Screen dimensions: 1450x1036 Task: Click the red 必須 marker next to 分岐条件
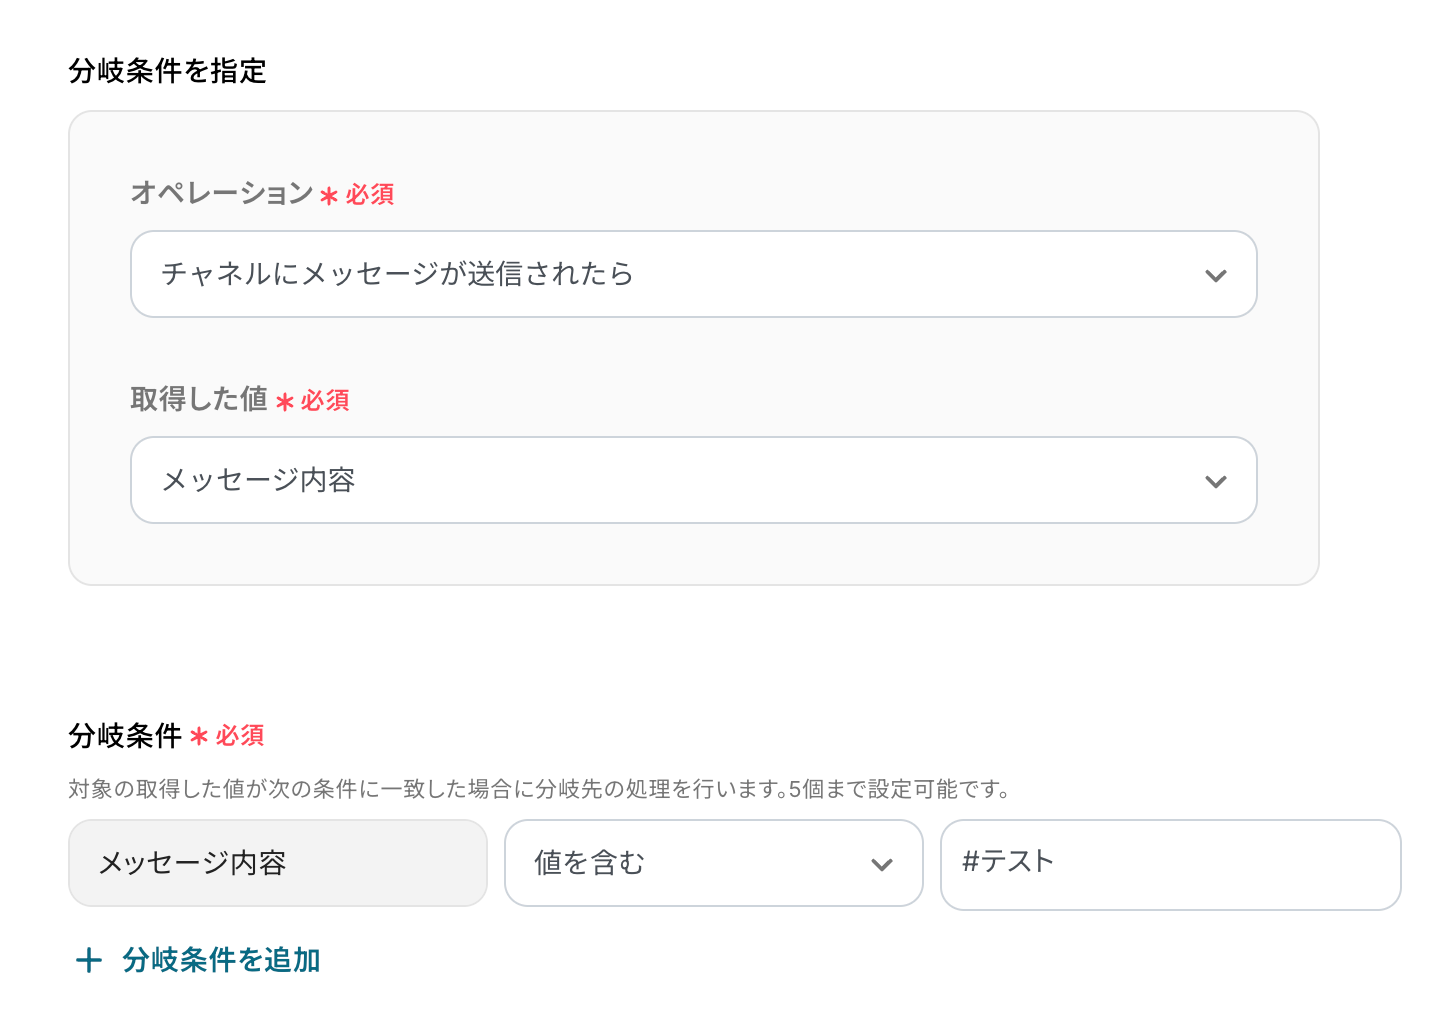click(x=240, y=736)
